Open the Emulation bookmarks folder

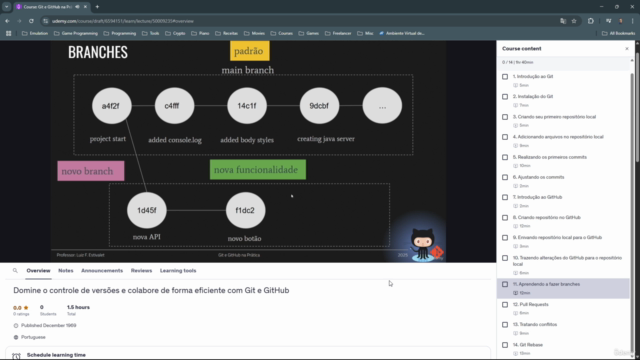pyautogui.click(x=35, y=33)
